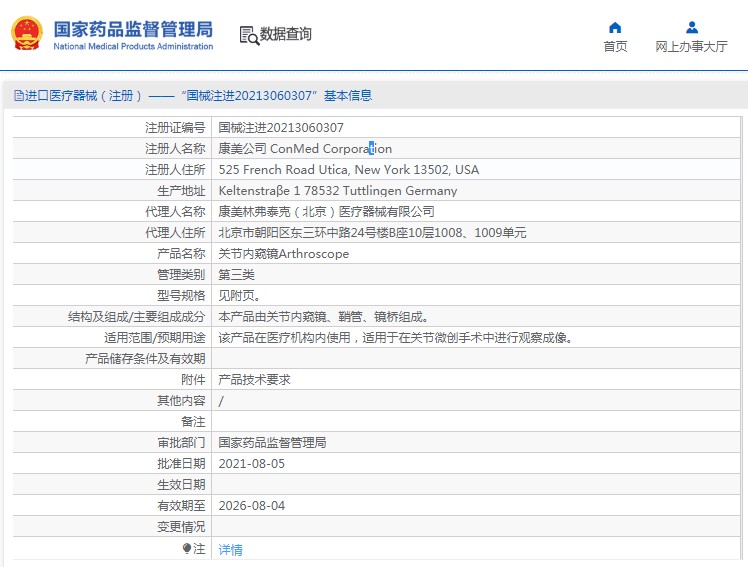This screenshot has width=748, height=567.
Task: Click the 代理人住所 row label
Action: tap(175, 233)
